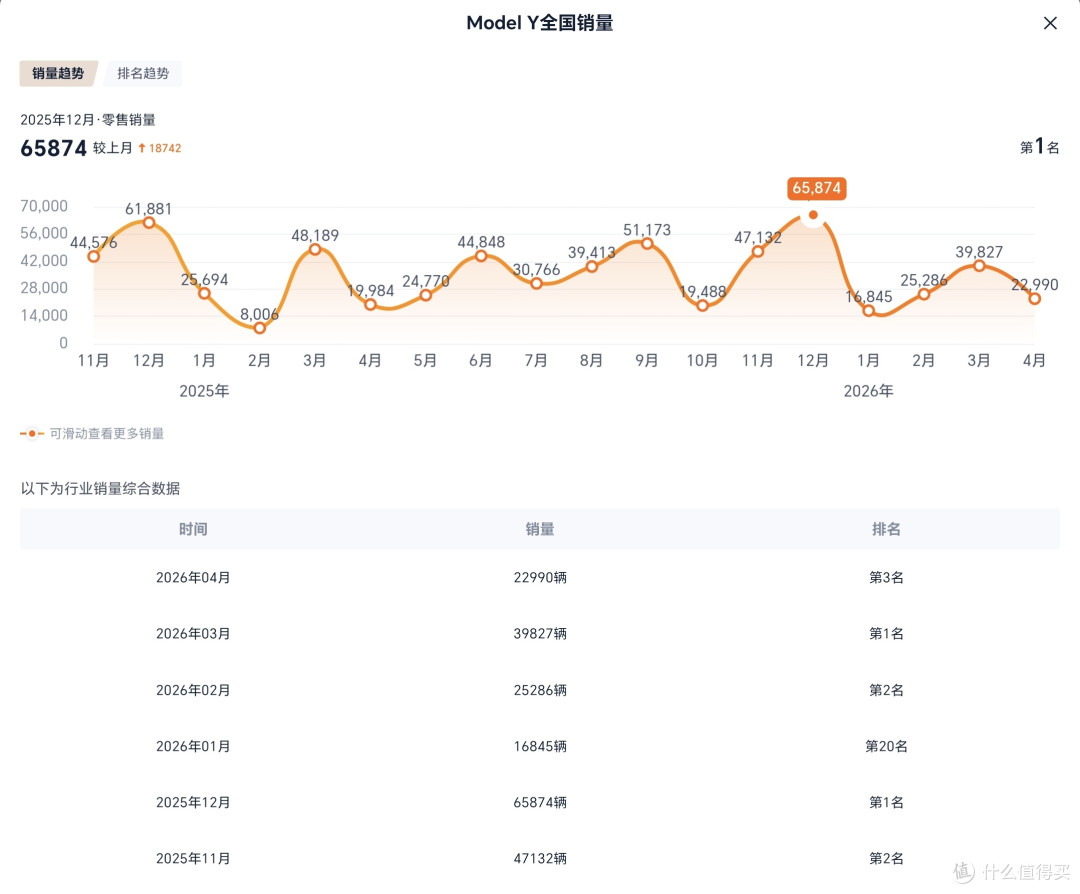Select the 19,488 October data point
Image resolution: width=1080 pixels, height=894 pixels.
[703, 306]
